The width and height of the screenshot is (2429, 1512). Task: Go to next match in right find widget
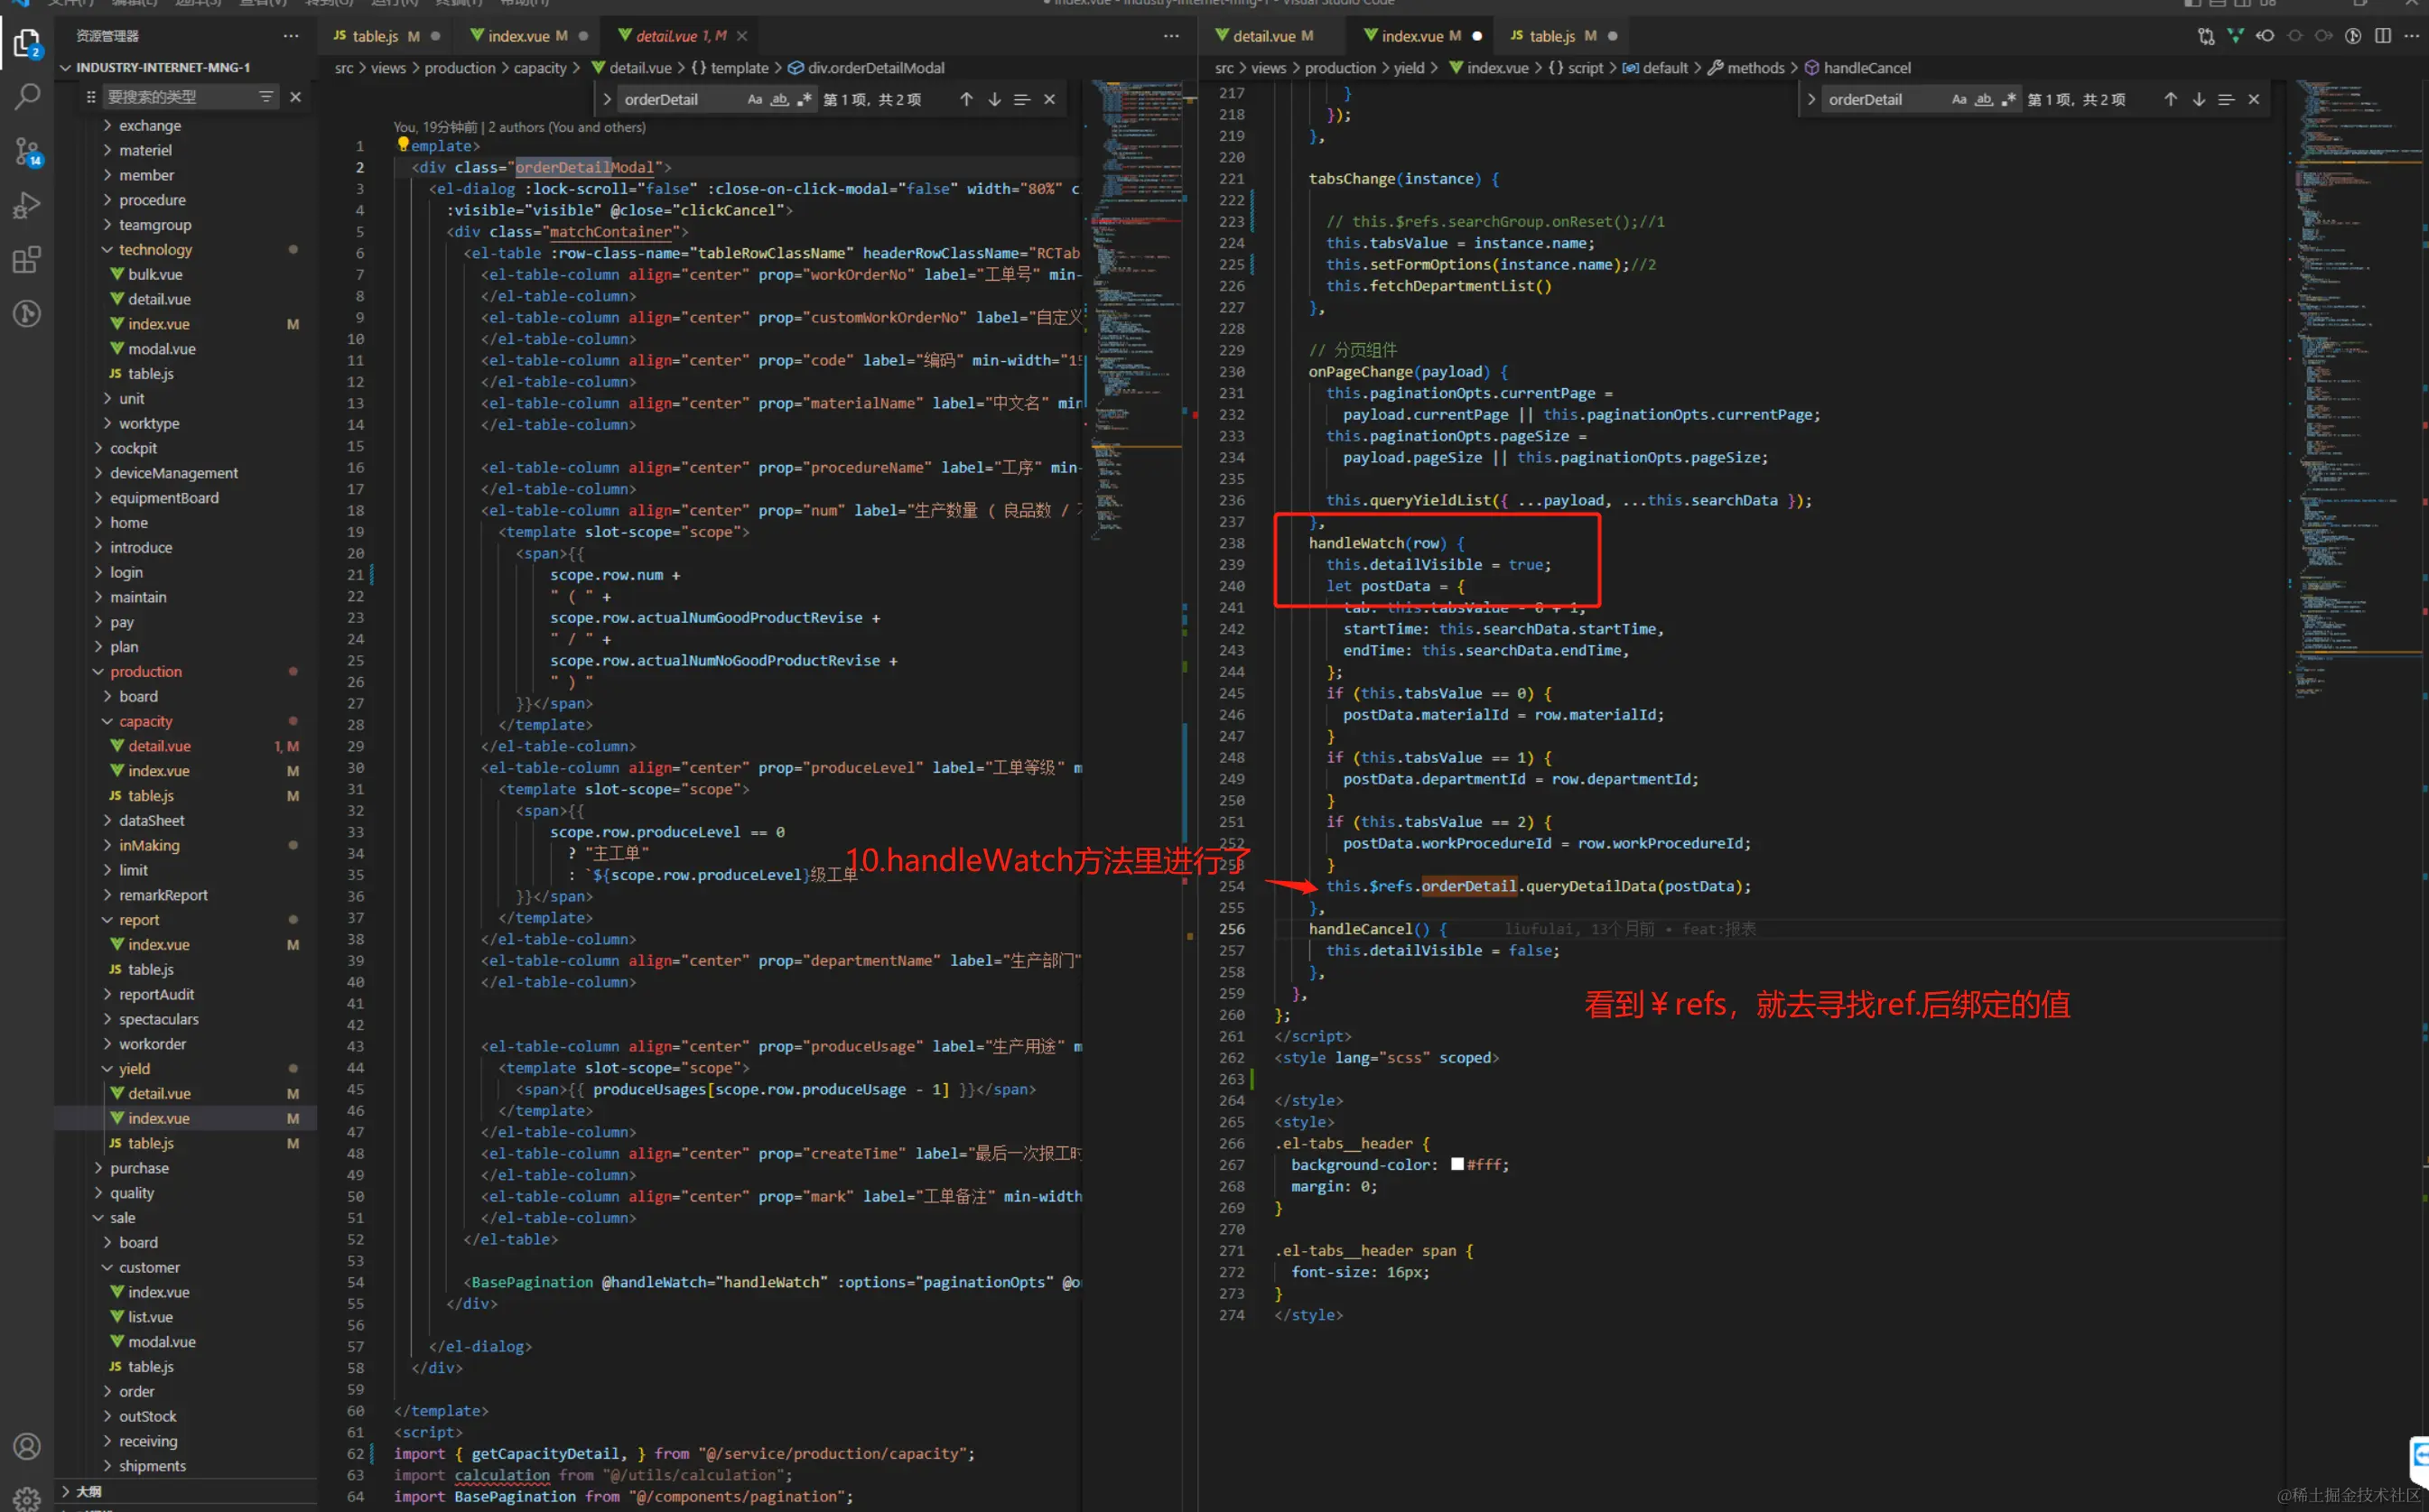(x=2198, y=99)
